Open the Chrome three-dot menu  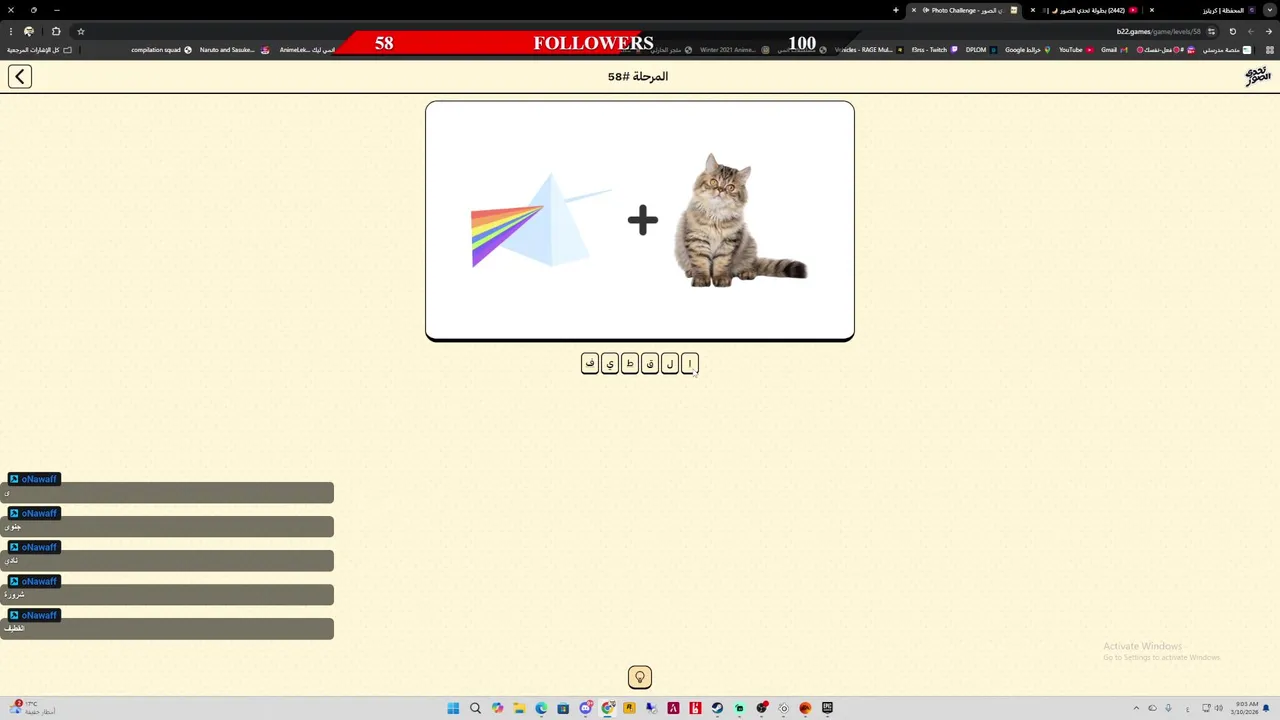point(10,31)
